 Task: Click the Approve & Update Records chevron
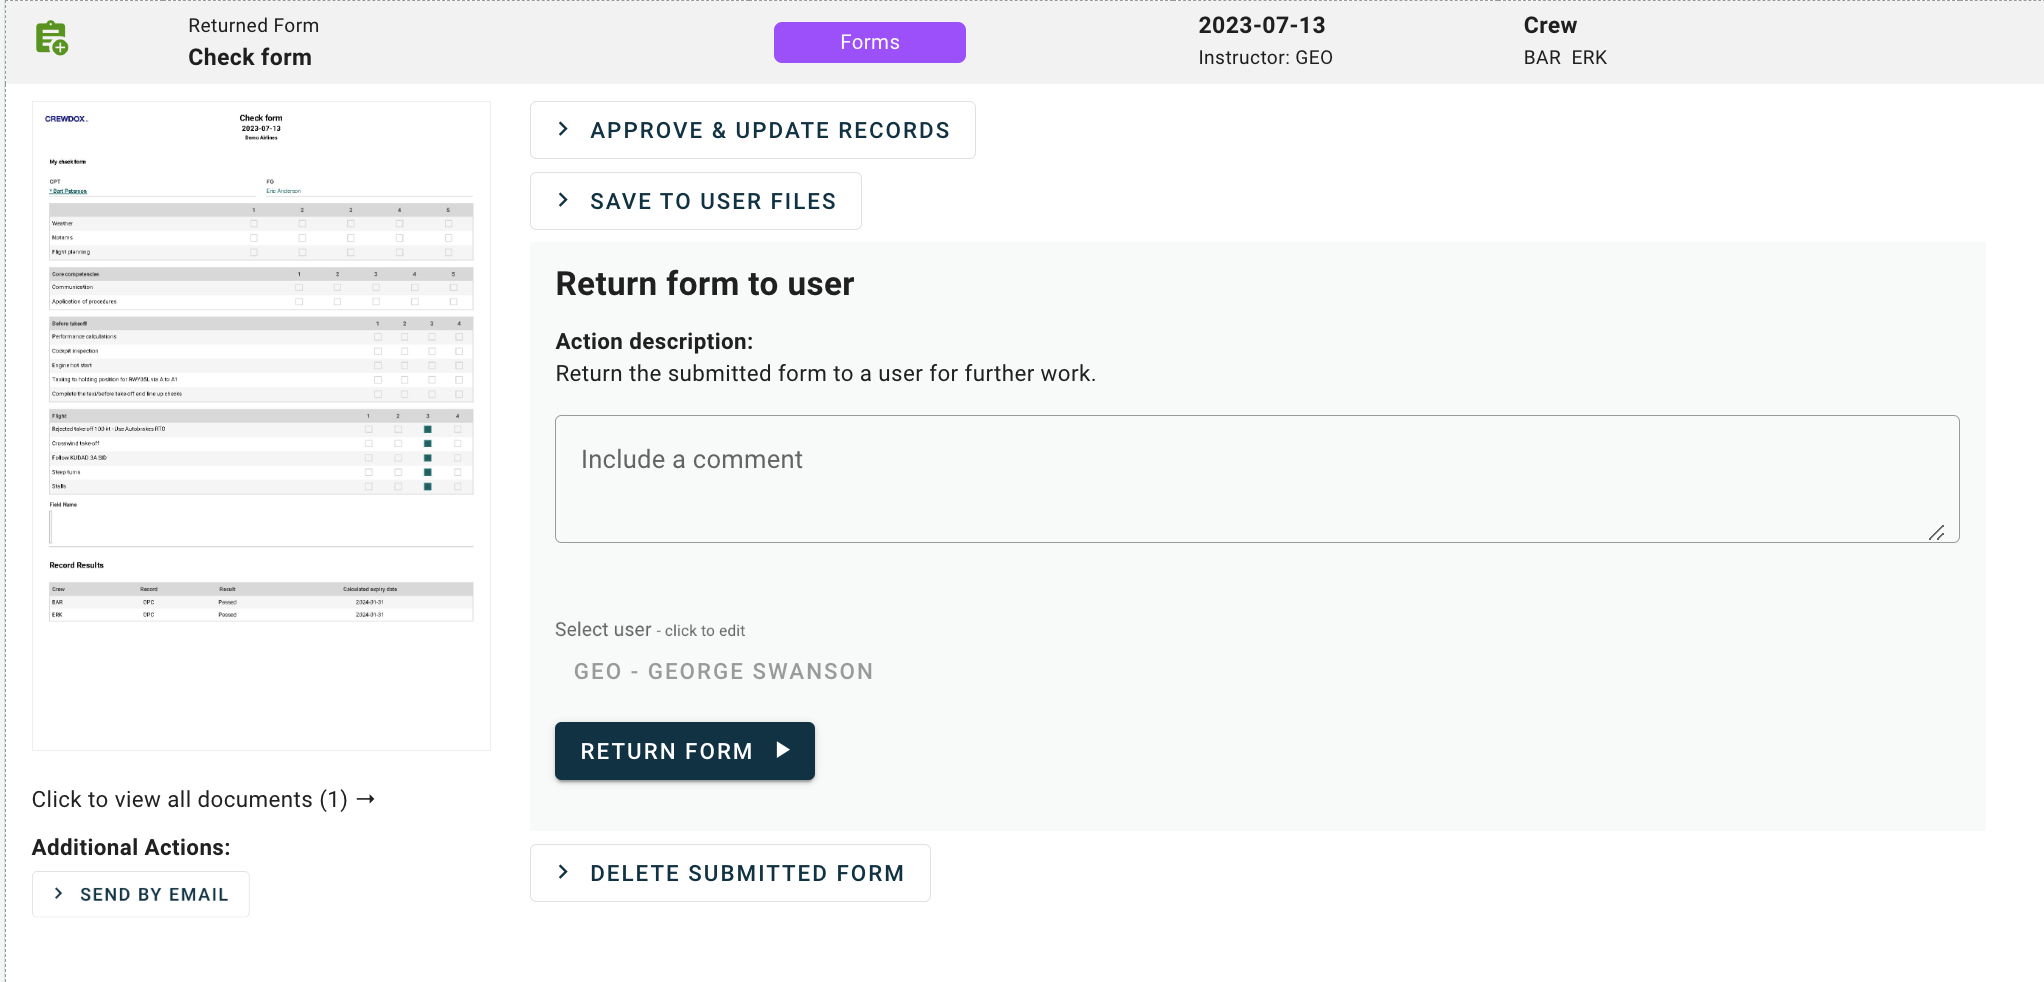point(563,129)
